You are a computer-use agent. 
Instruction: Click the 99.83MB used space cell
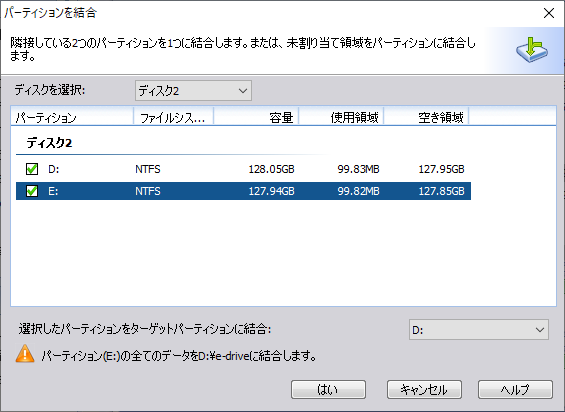click(x=358, y=169)
